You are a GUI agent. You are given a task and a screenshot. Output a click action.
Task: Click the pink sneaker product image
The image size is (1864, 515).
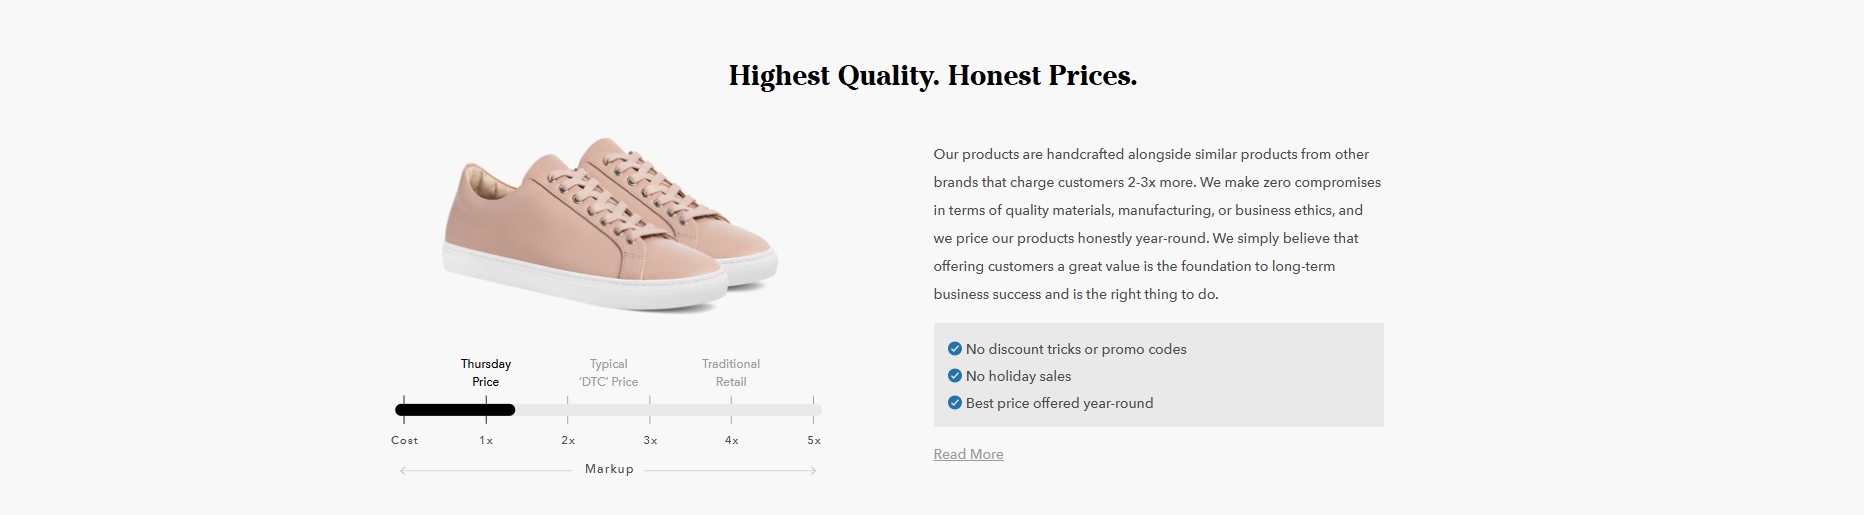click(610, 225)
